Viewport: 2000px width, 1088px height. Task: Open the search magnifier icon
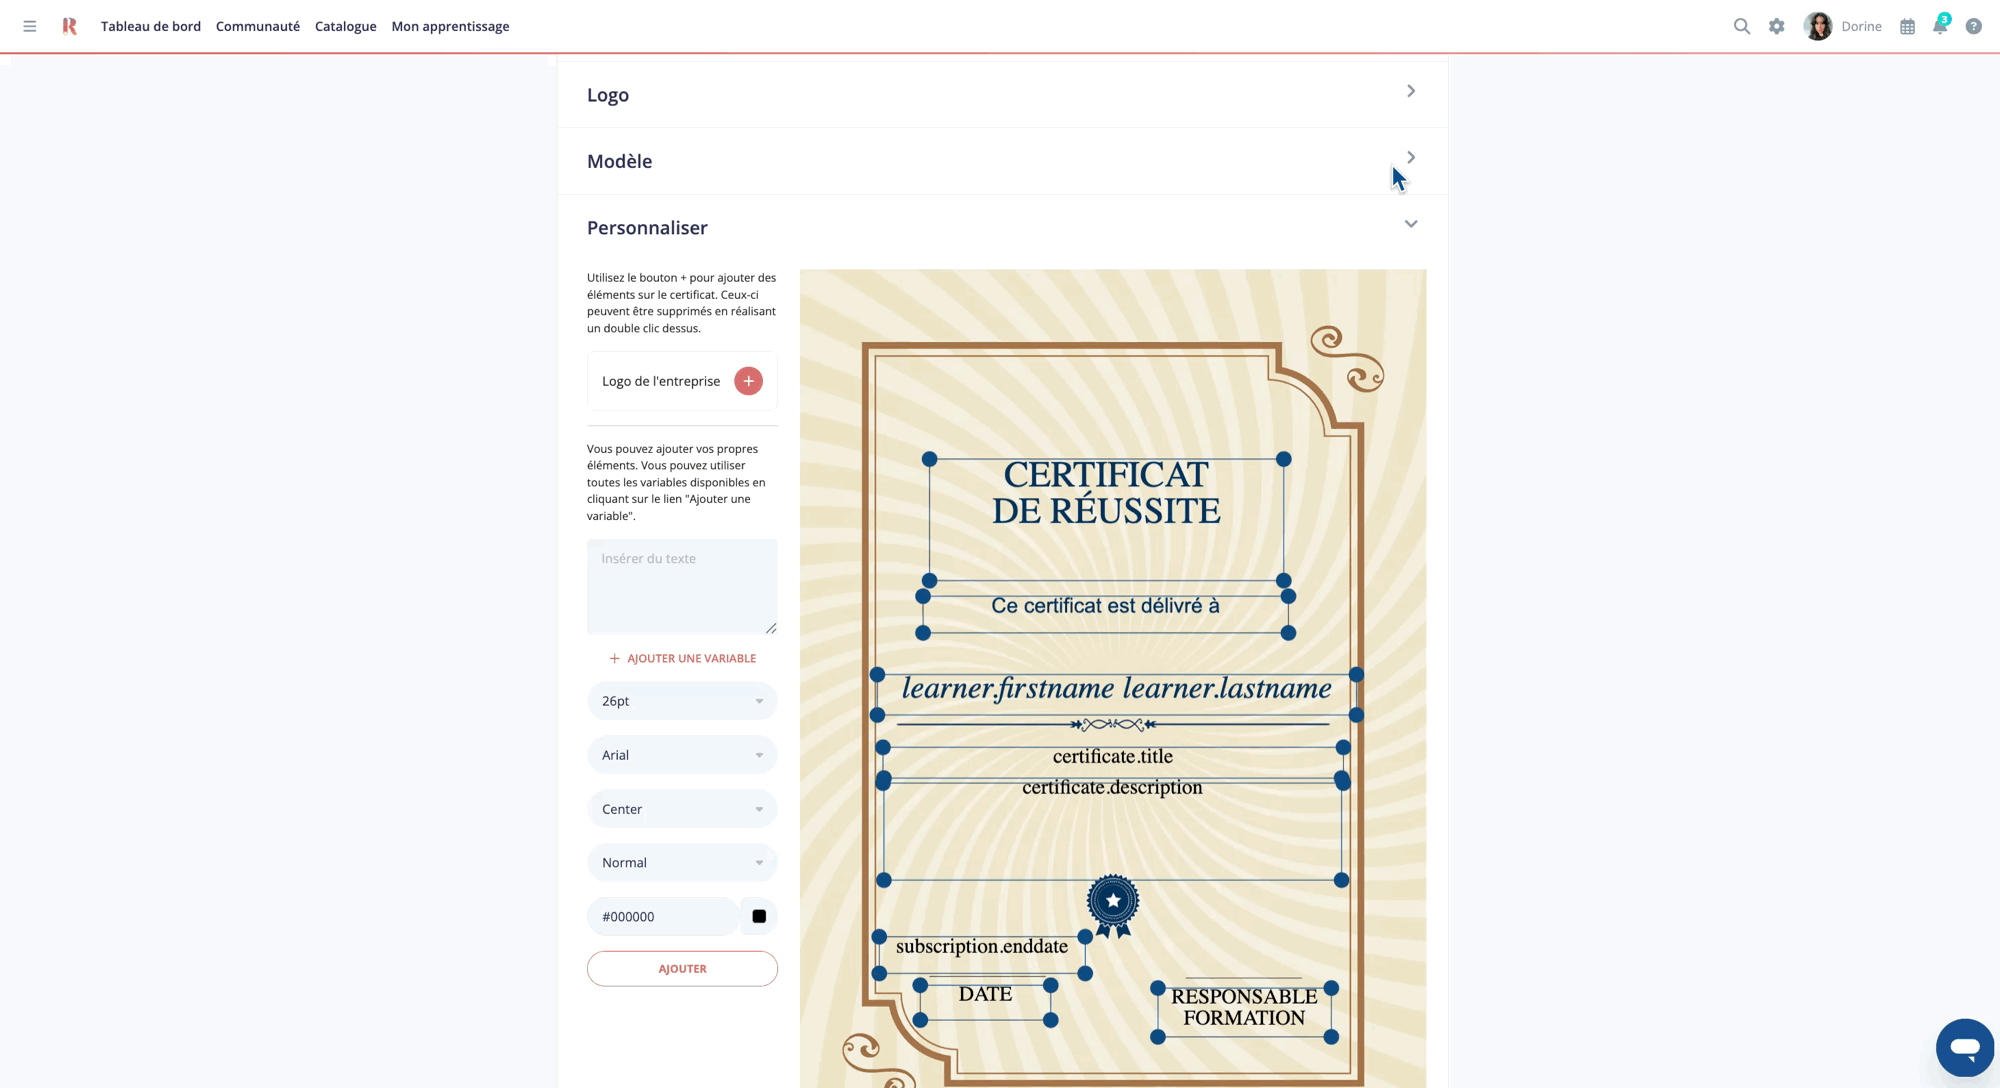[1741, 26]
